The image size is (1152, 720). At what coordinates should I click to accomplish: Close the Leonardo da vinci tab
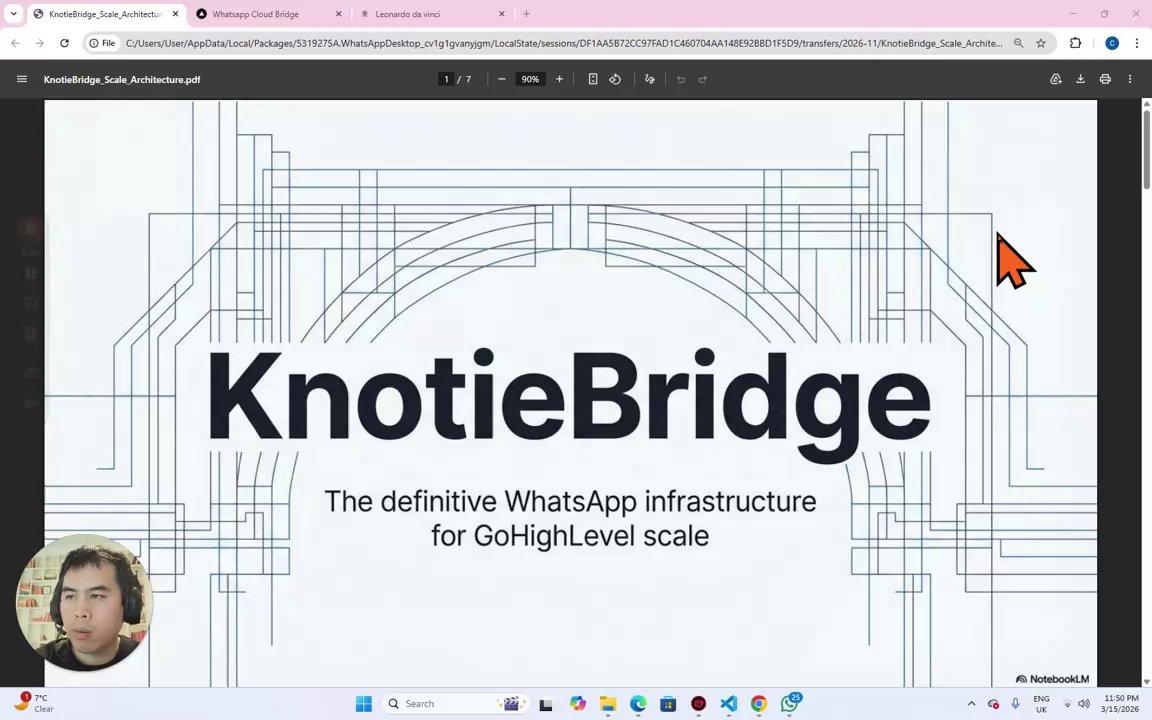(x=502, y=14)
